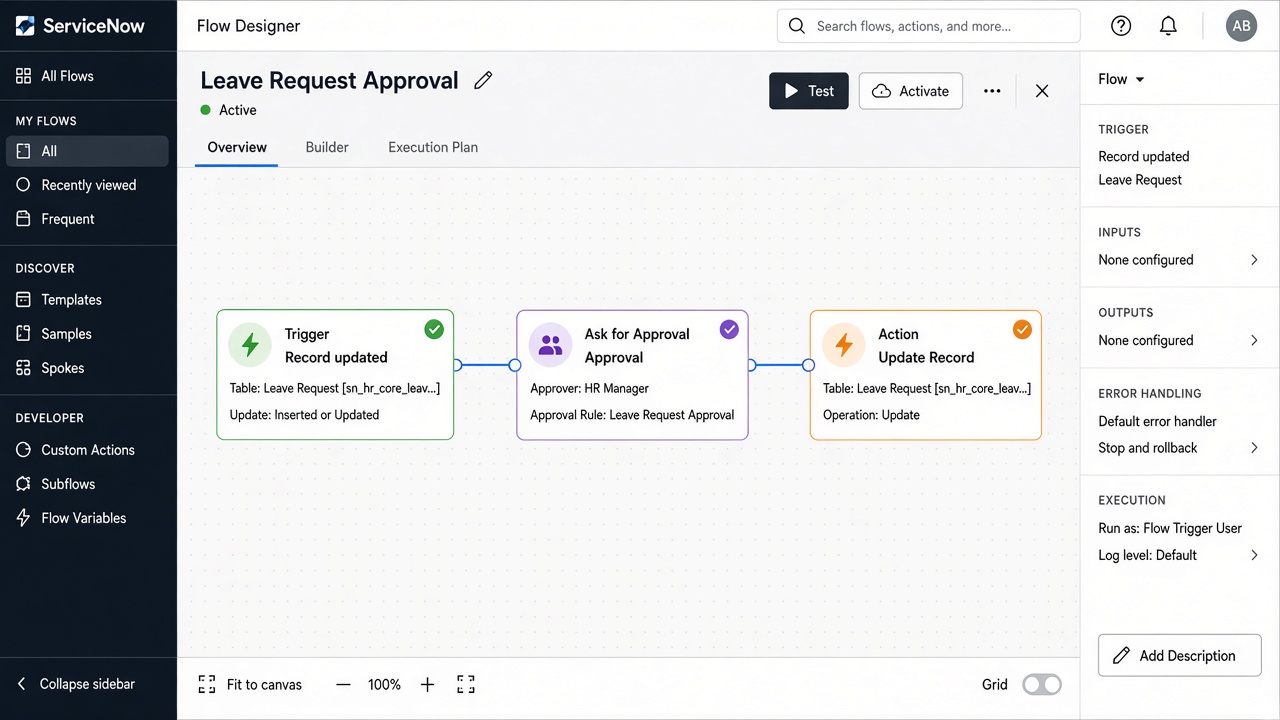Zoom out with the minus icon
Image resolution: width=1280 pixels, height=720 pixels.
[343, 684]
